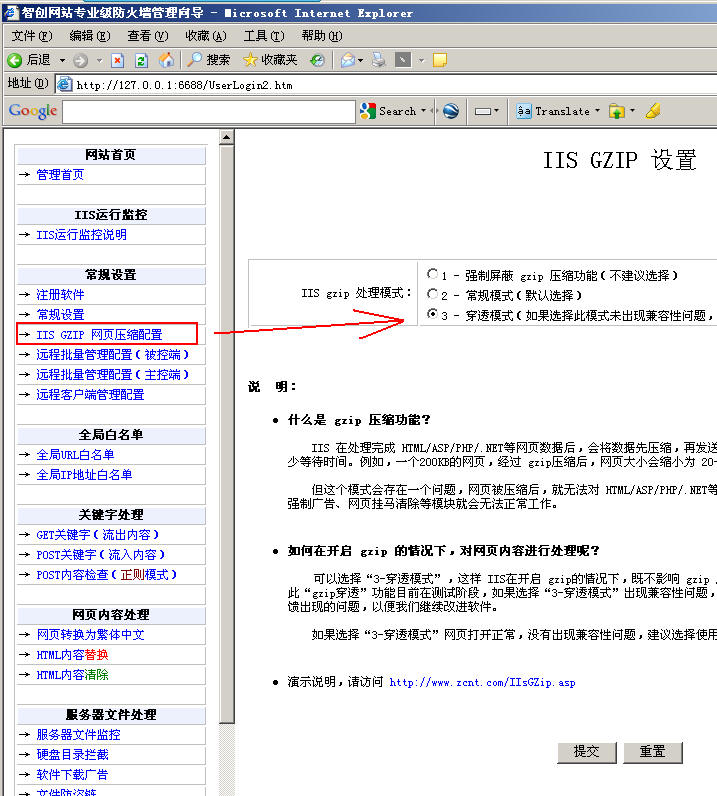Screen dimensions: 717x796
Task: Select option 1 强制屏蔽 gzip 压缩功能
Action: (x=432, y=274)
